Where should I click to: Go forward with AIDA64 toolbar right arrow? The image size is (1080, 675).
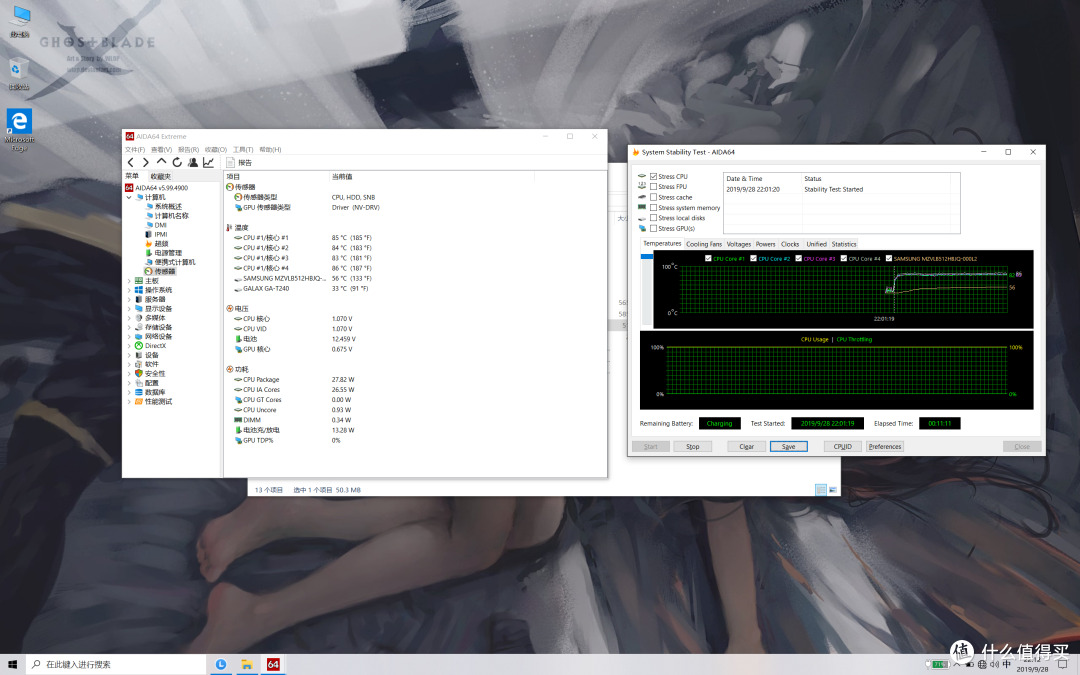point(145,163)
